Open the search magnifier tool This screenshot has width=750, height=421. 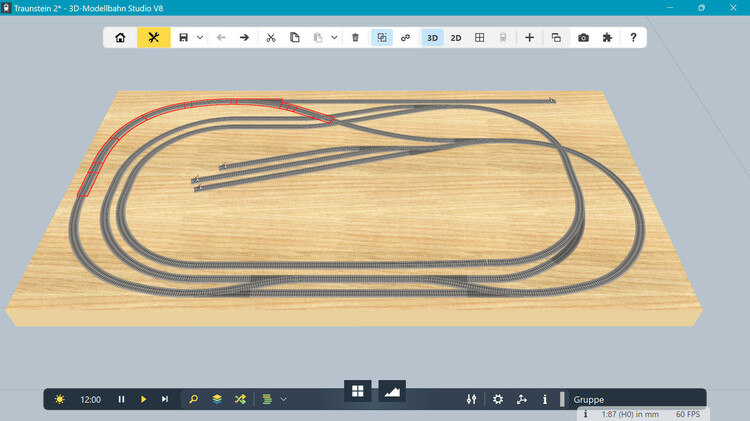tap(194, 399)
